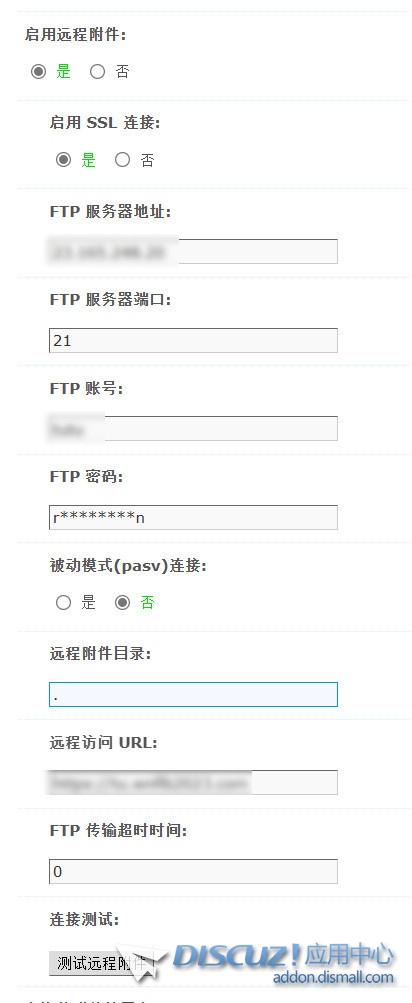
Task: Click the 启用远程附件 section label
Action: pos(75,35)
